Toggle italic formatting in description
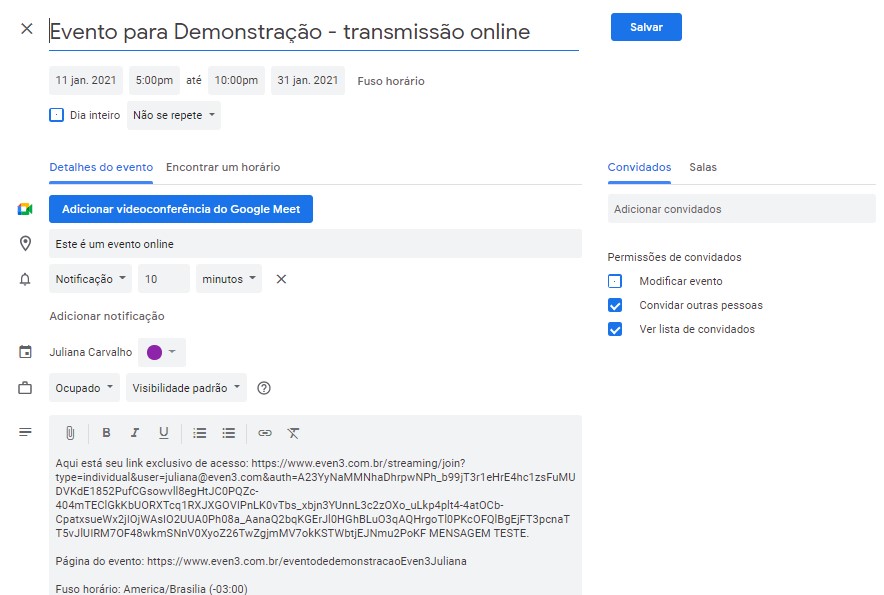 coord(135,433)
